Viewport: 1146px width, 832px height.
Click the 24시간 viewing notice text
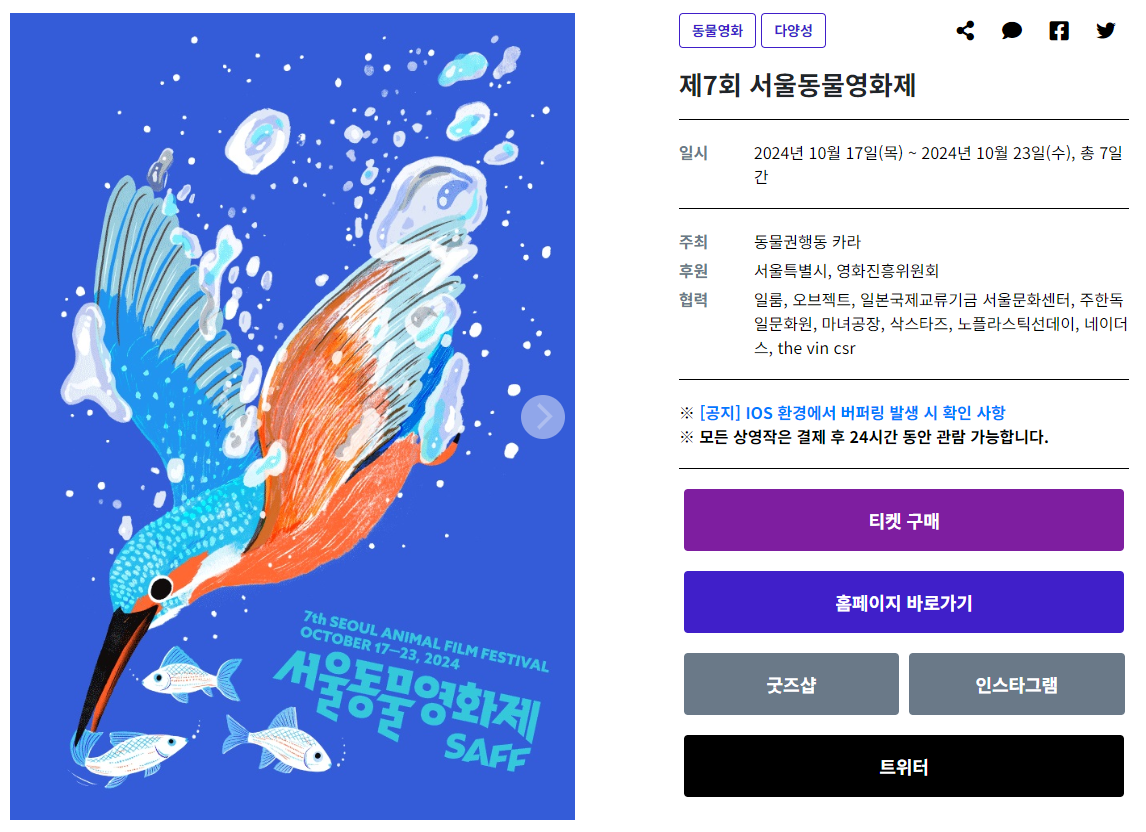coord(873,437)
